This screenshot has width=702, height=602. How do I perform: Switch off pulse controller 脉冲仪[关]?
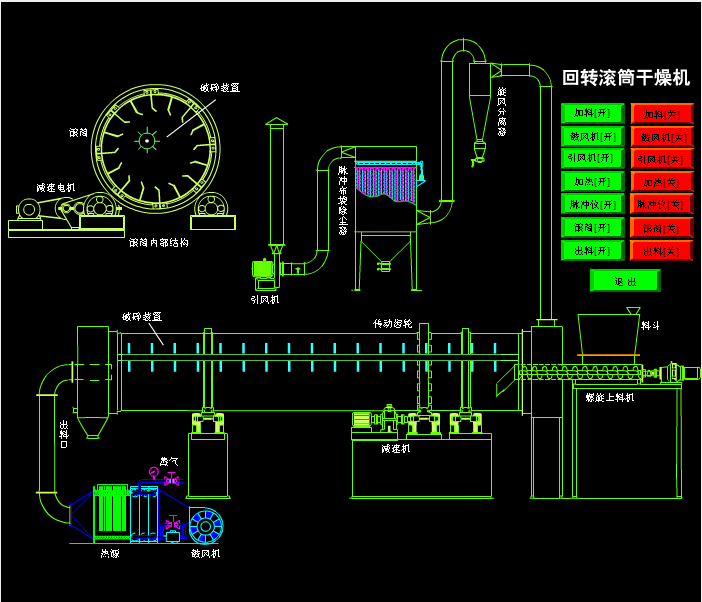[x=662, y=205]
